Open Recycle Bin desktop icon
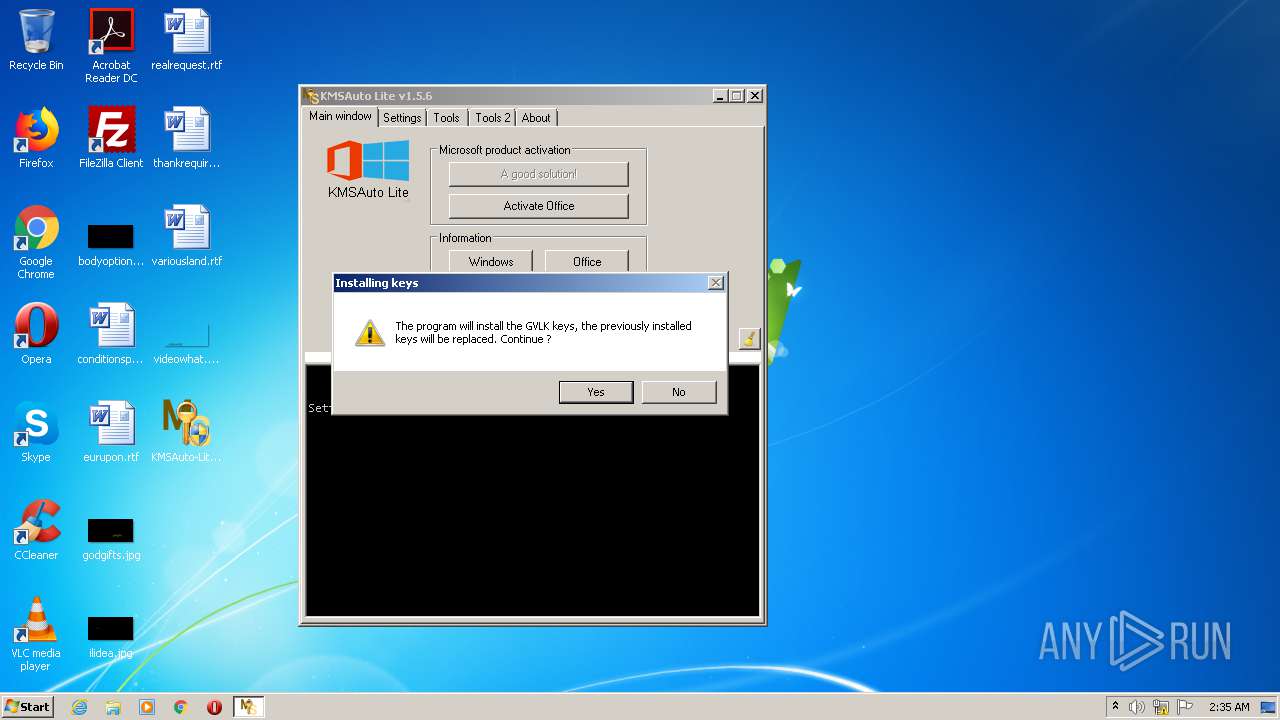The width and height of the screenshot is (1280, 720). (36, 40)
